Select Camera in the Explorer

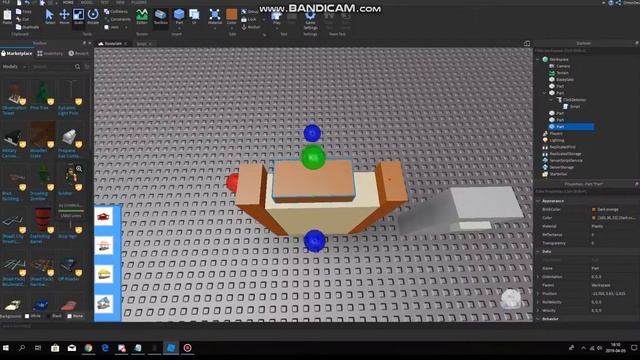[x=560, y=66]
